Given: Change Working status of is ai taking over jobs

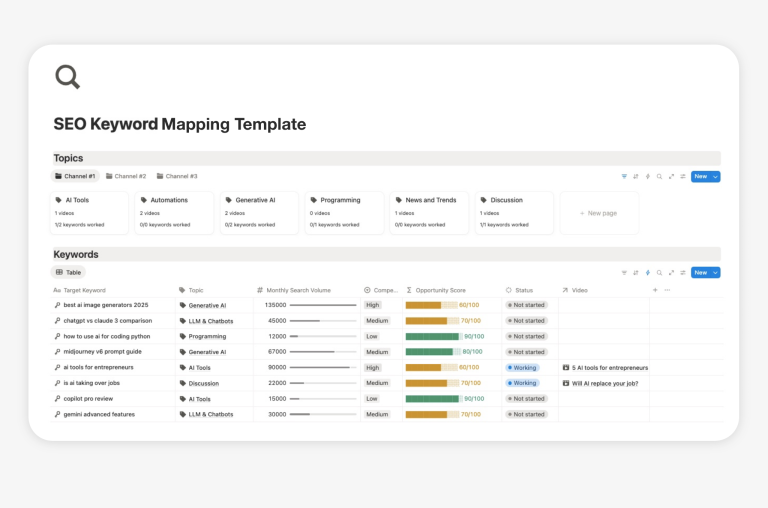Looking at the screenshot, I should point(522,383).
